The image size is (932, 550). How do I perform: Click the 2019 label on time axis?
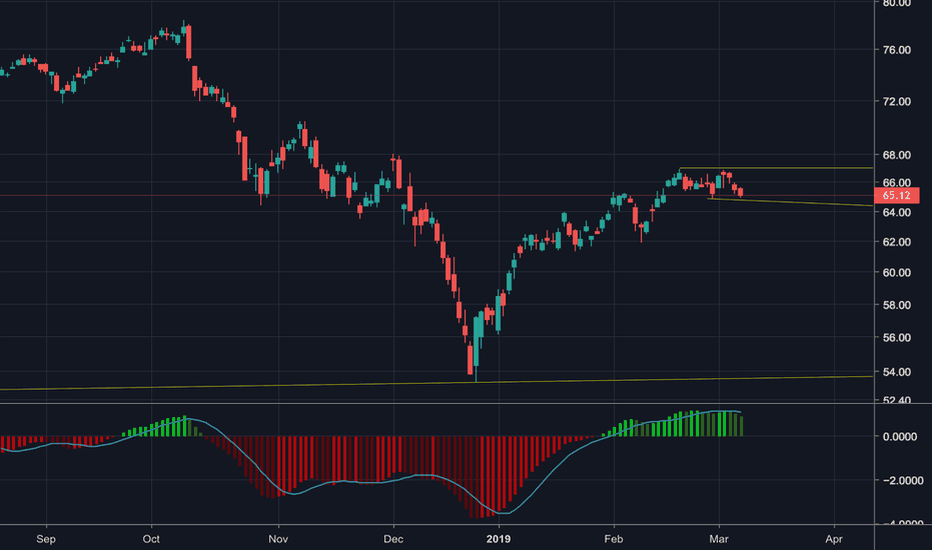click(x=498, y=539)
